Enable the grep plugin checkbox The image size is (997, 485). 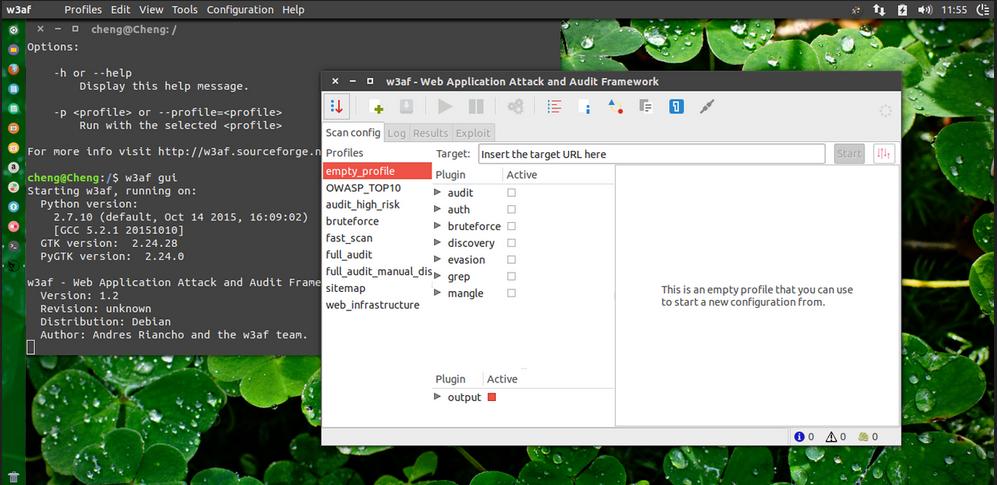[511, 277]
